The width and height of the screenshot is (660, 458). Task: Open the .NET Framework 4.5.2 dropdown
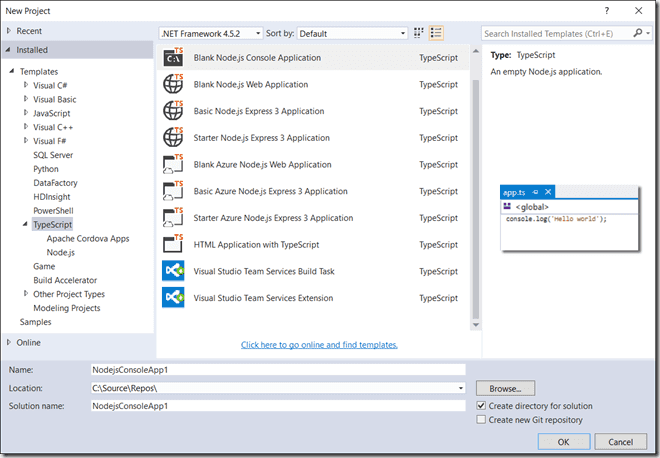(211, 33)
